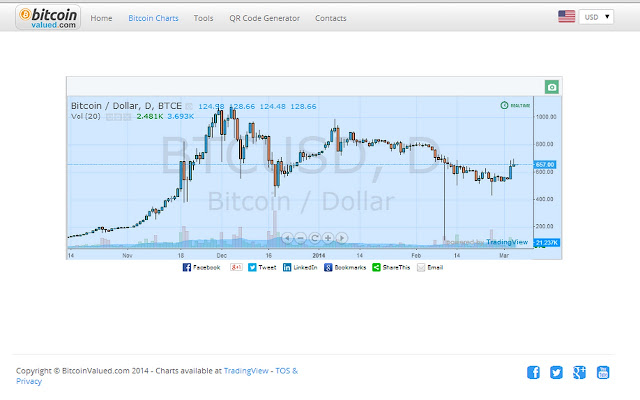Click the 2.481K volume value
The width and height of the screenshot is (640, 400).
tap(150, 116)
